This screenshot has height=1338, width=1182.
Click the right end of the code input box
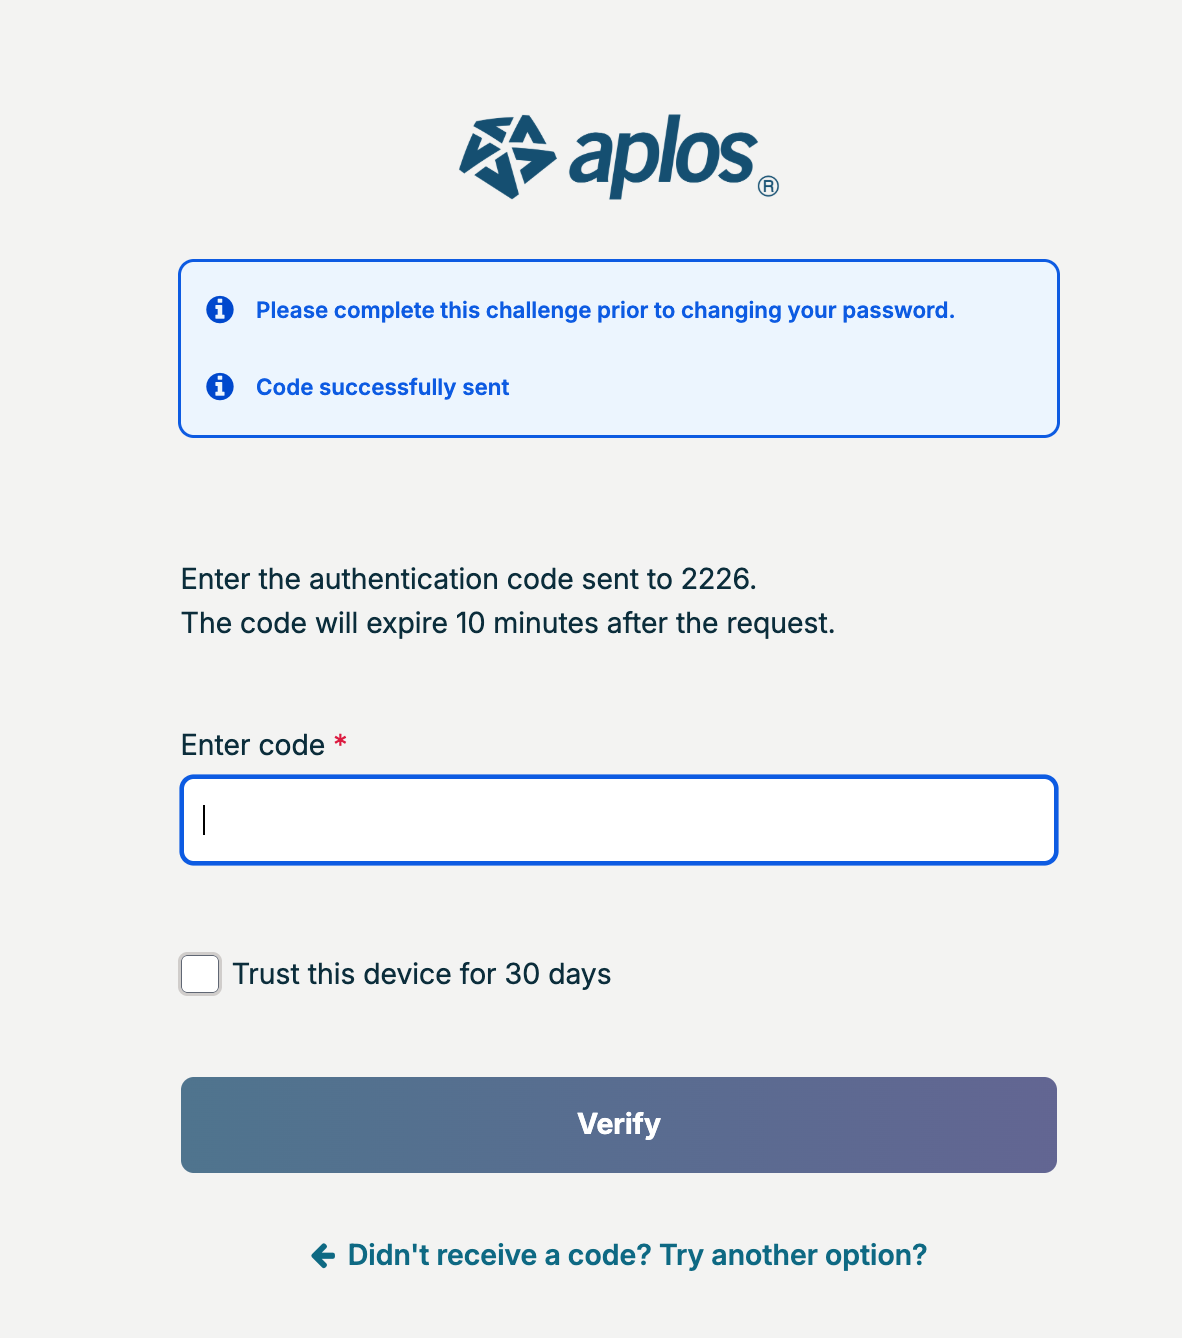[1020, 820]
